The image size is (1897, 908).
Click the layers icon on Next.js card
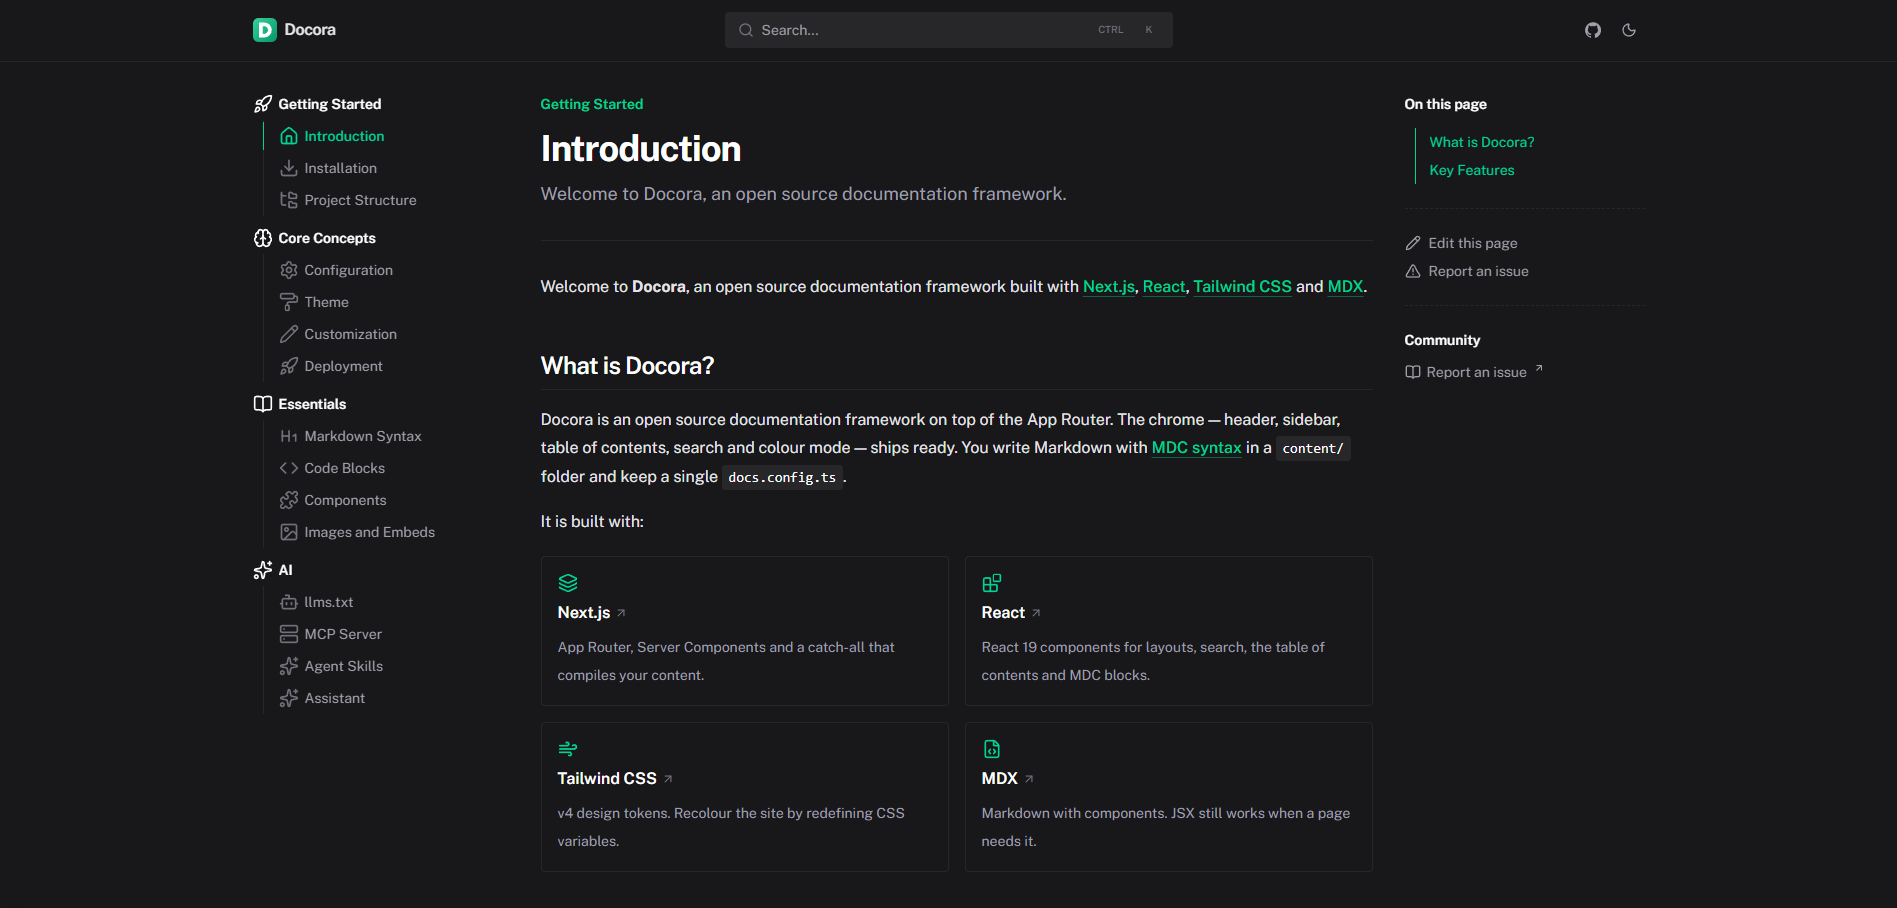coord(568,583)
